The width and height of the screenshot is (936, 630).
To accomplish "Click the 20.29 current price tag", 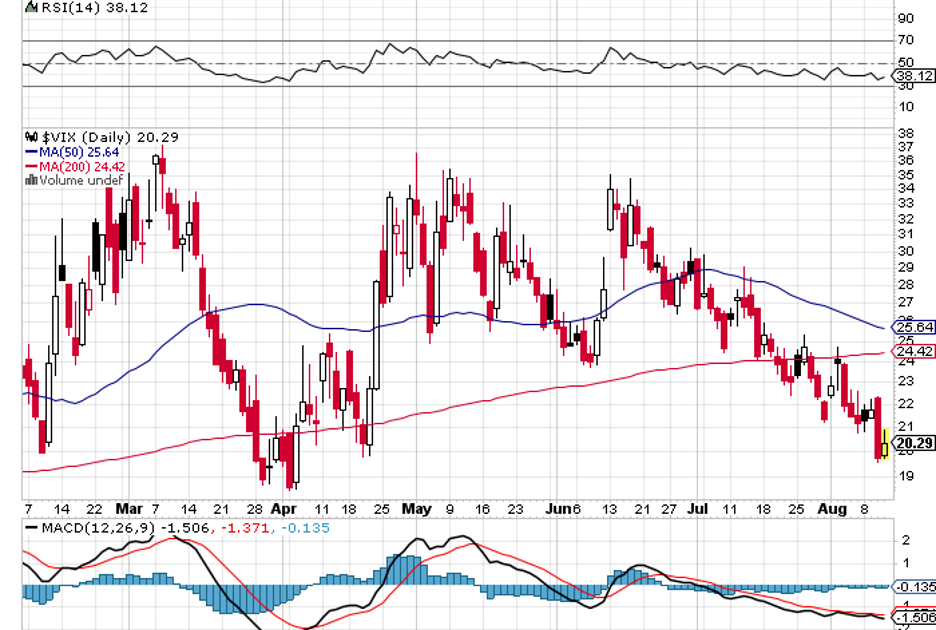I will (915, 444).
